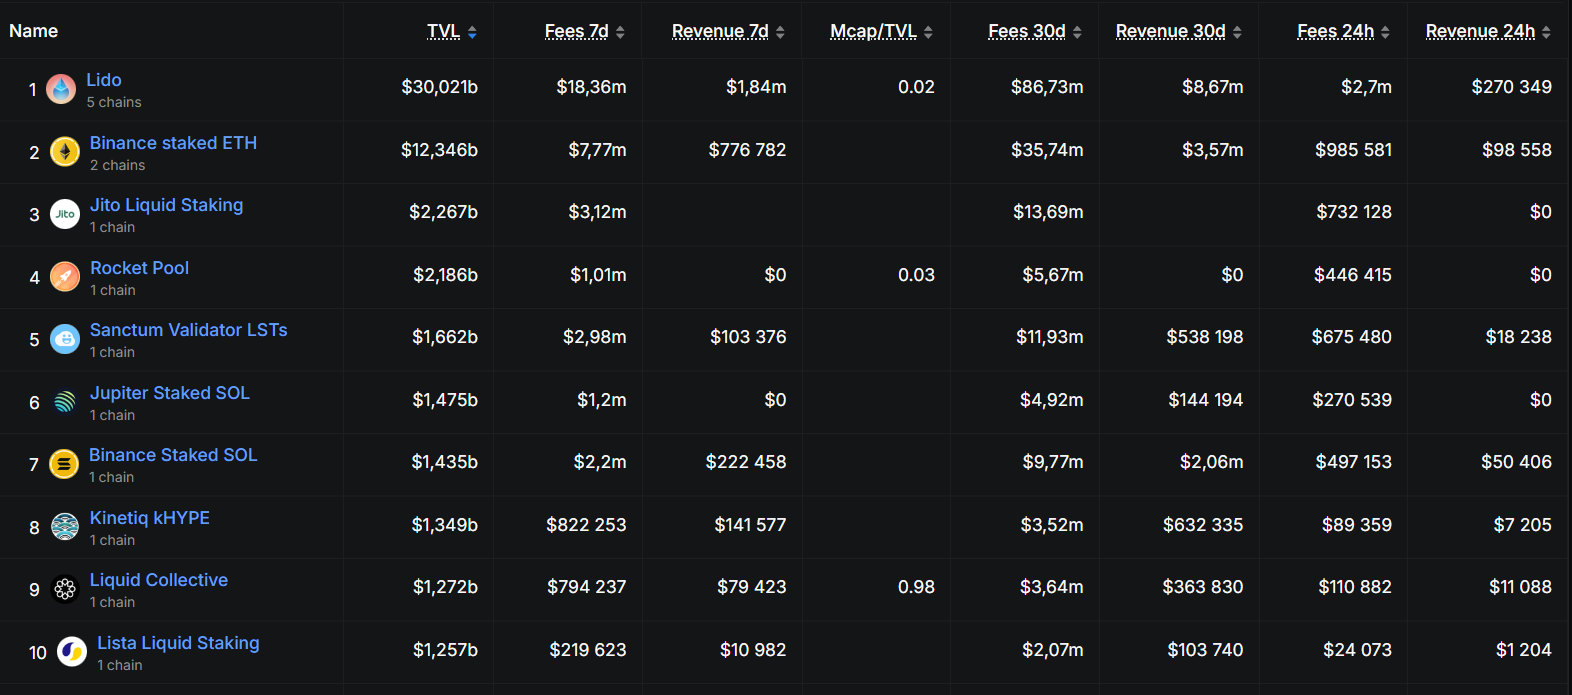This screenshot has width=1572, height=695.
Task: Sort by Fees 7d column arrows
Action: click(620, 32)
